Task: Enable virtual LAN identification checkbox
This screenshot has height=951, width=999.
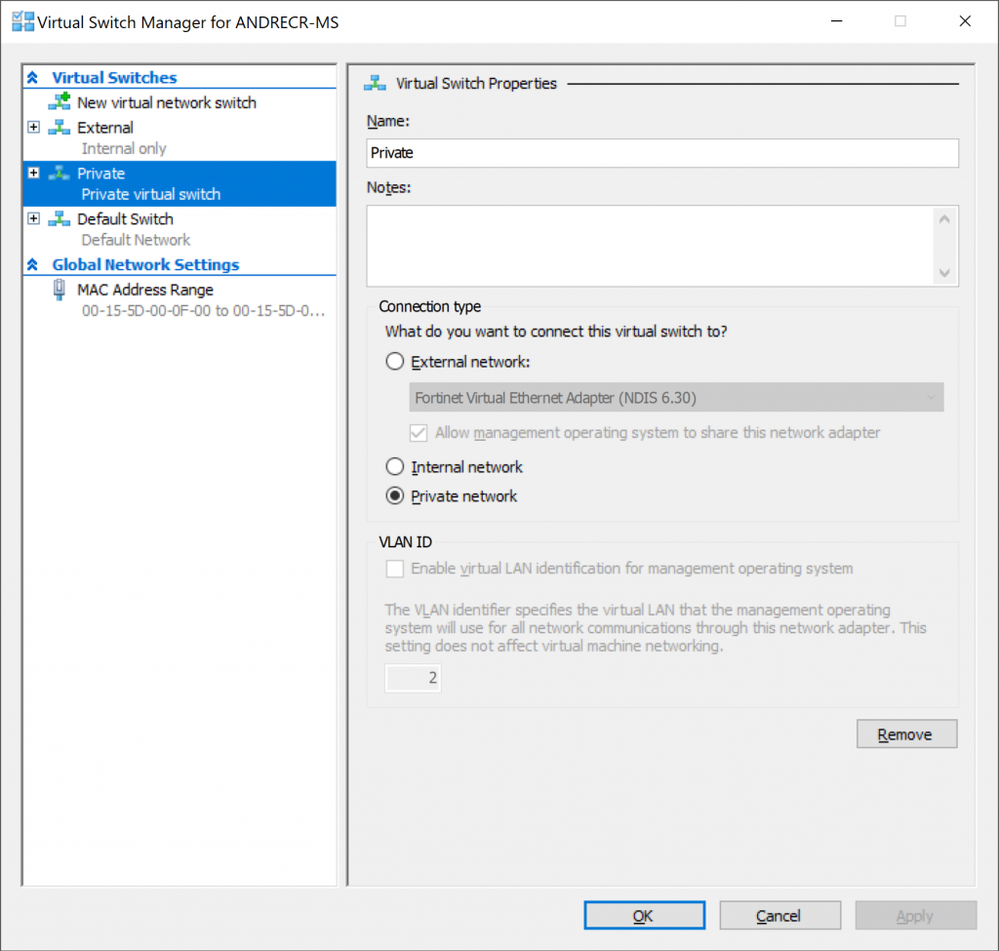Action: click(x=394, y=568)
